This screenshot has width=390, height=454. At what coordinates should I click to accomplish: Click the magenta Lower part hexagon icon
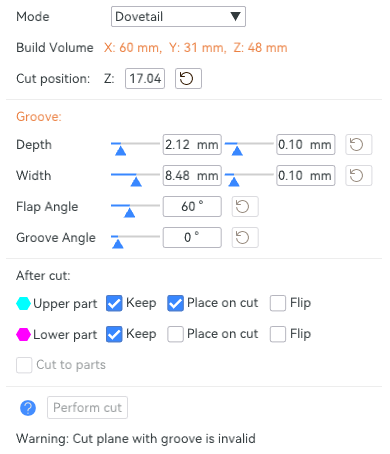pyautogui.click(x=23, y=334)
